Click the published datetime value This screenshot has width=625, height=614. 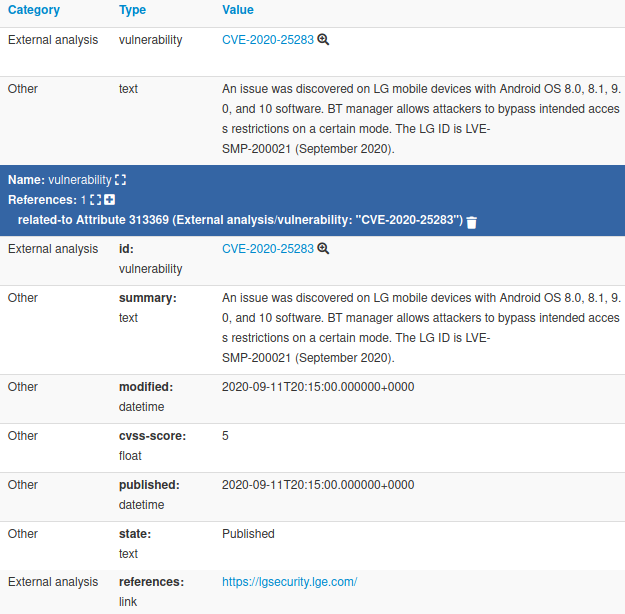pyautogui.click(x=317, y=485)
